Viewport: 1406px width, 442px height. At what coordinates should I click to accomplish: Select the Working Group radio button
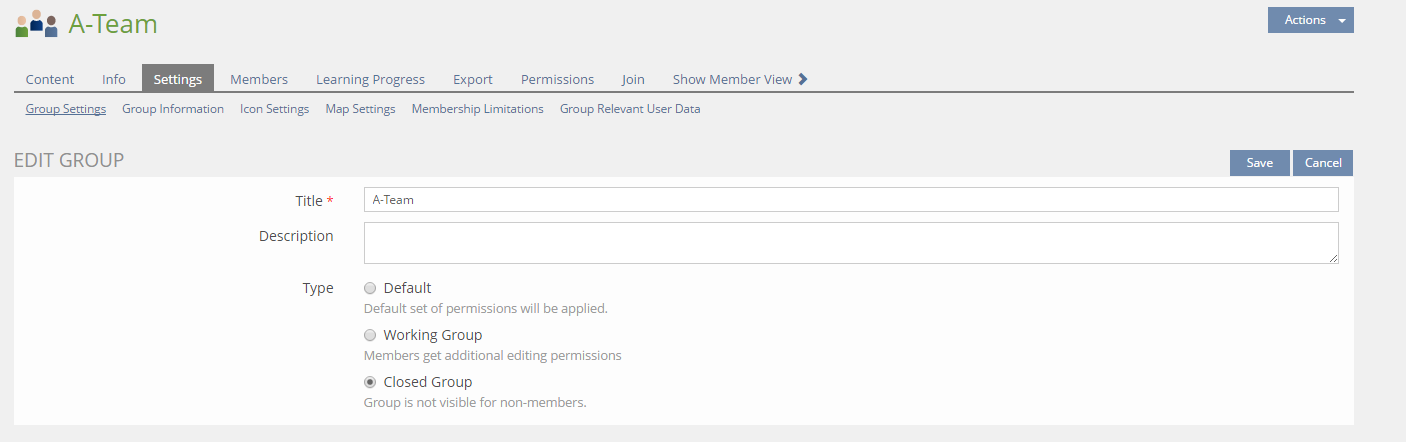click(370, 335)
